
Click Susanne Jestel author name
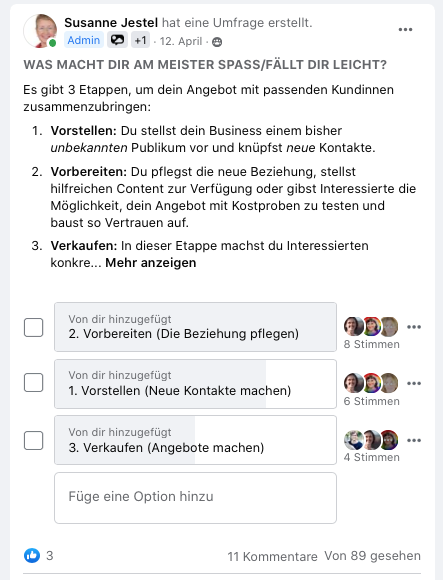click(x=111, y=23)
